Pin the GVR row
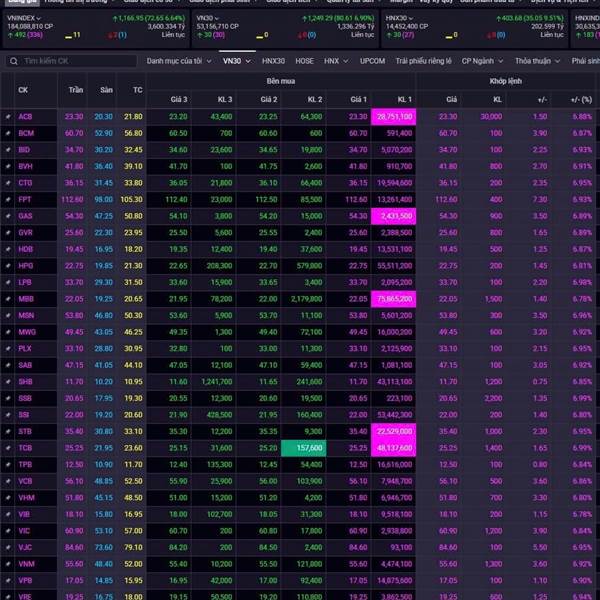The width and height of the screenshot is (600, 600). 8,233
